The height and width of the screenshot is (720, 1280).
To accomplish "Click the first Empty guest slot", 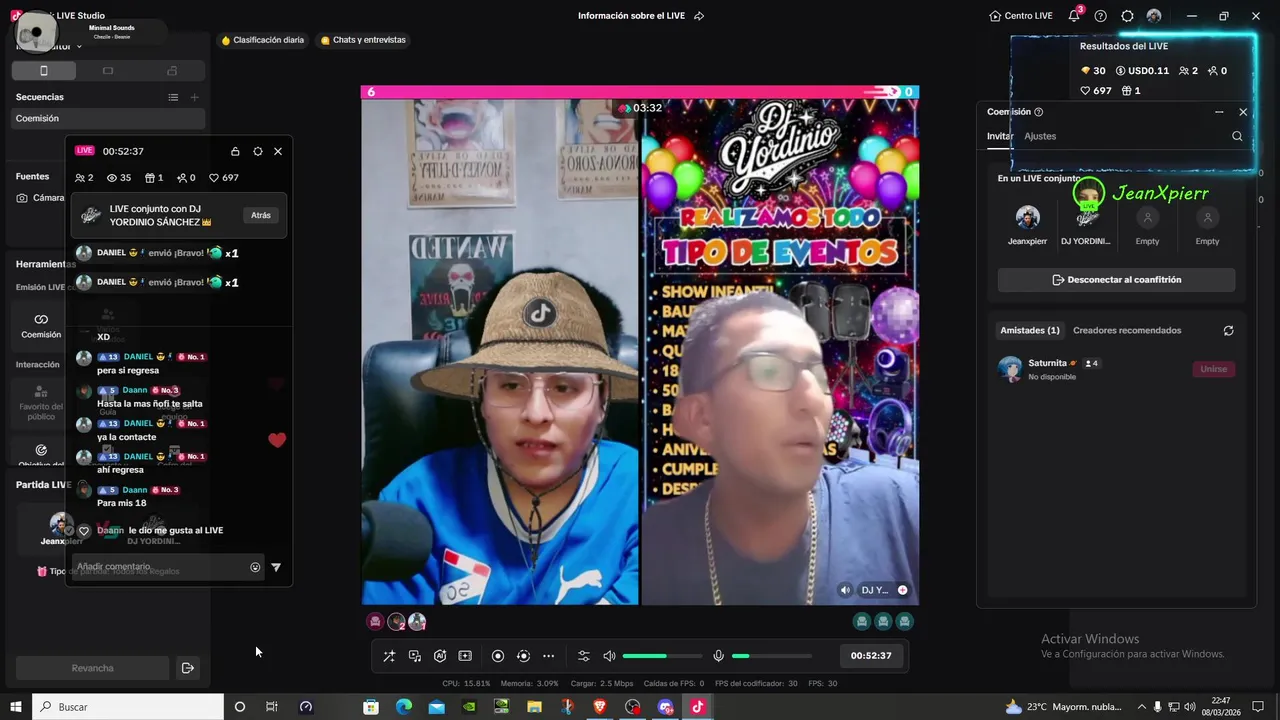I will click(x=1147, y=217).
